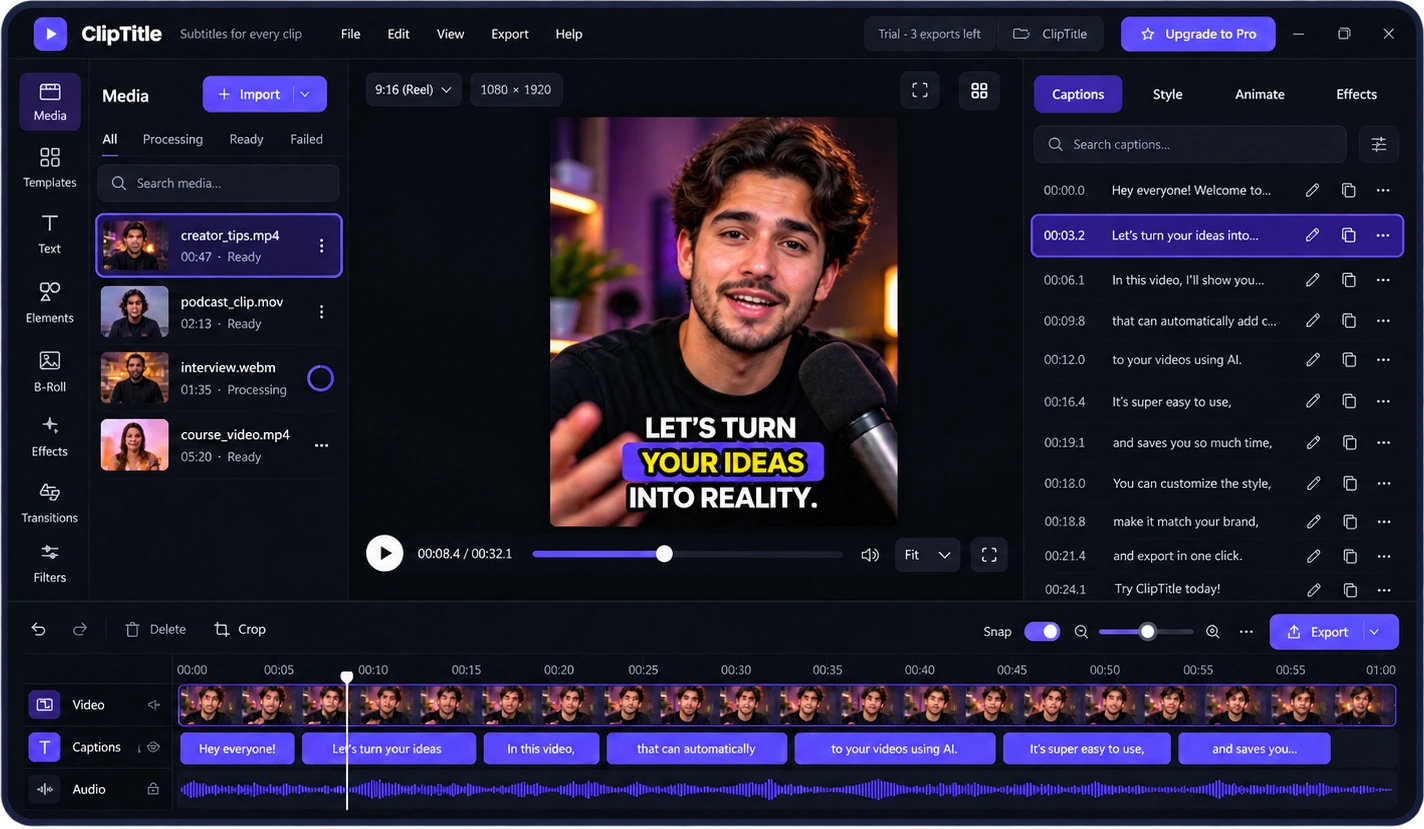Zoom in the timeline with magnifier plus

[1212, 632]
